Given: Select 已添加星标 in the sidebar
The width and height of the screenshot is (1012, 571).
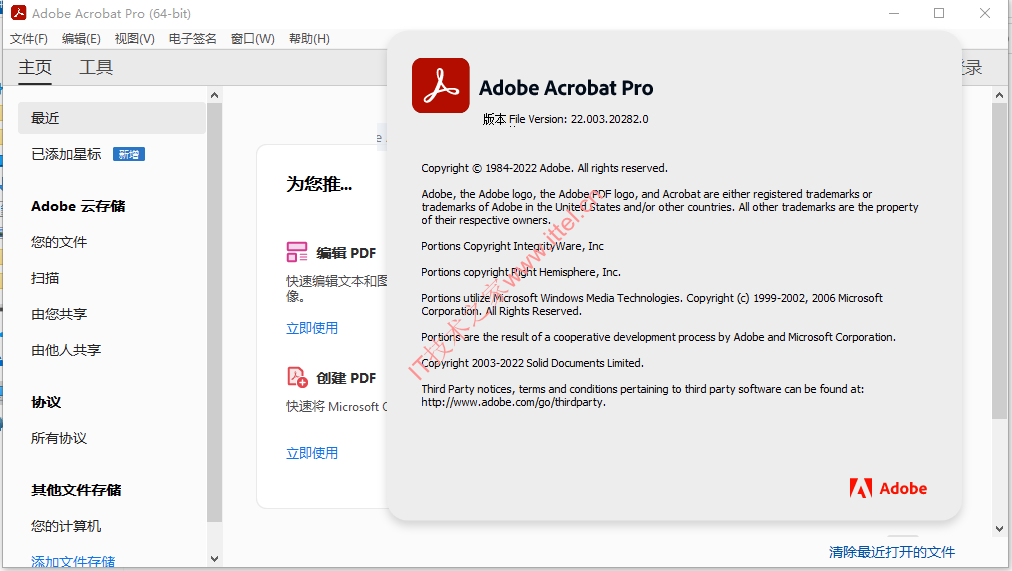Looking at the screenshot, I should (66, 154).
